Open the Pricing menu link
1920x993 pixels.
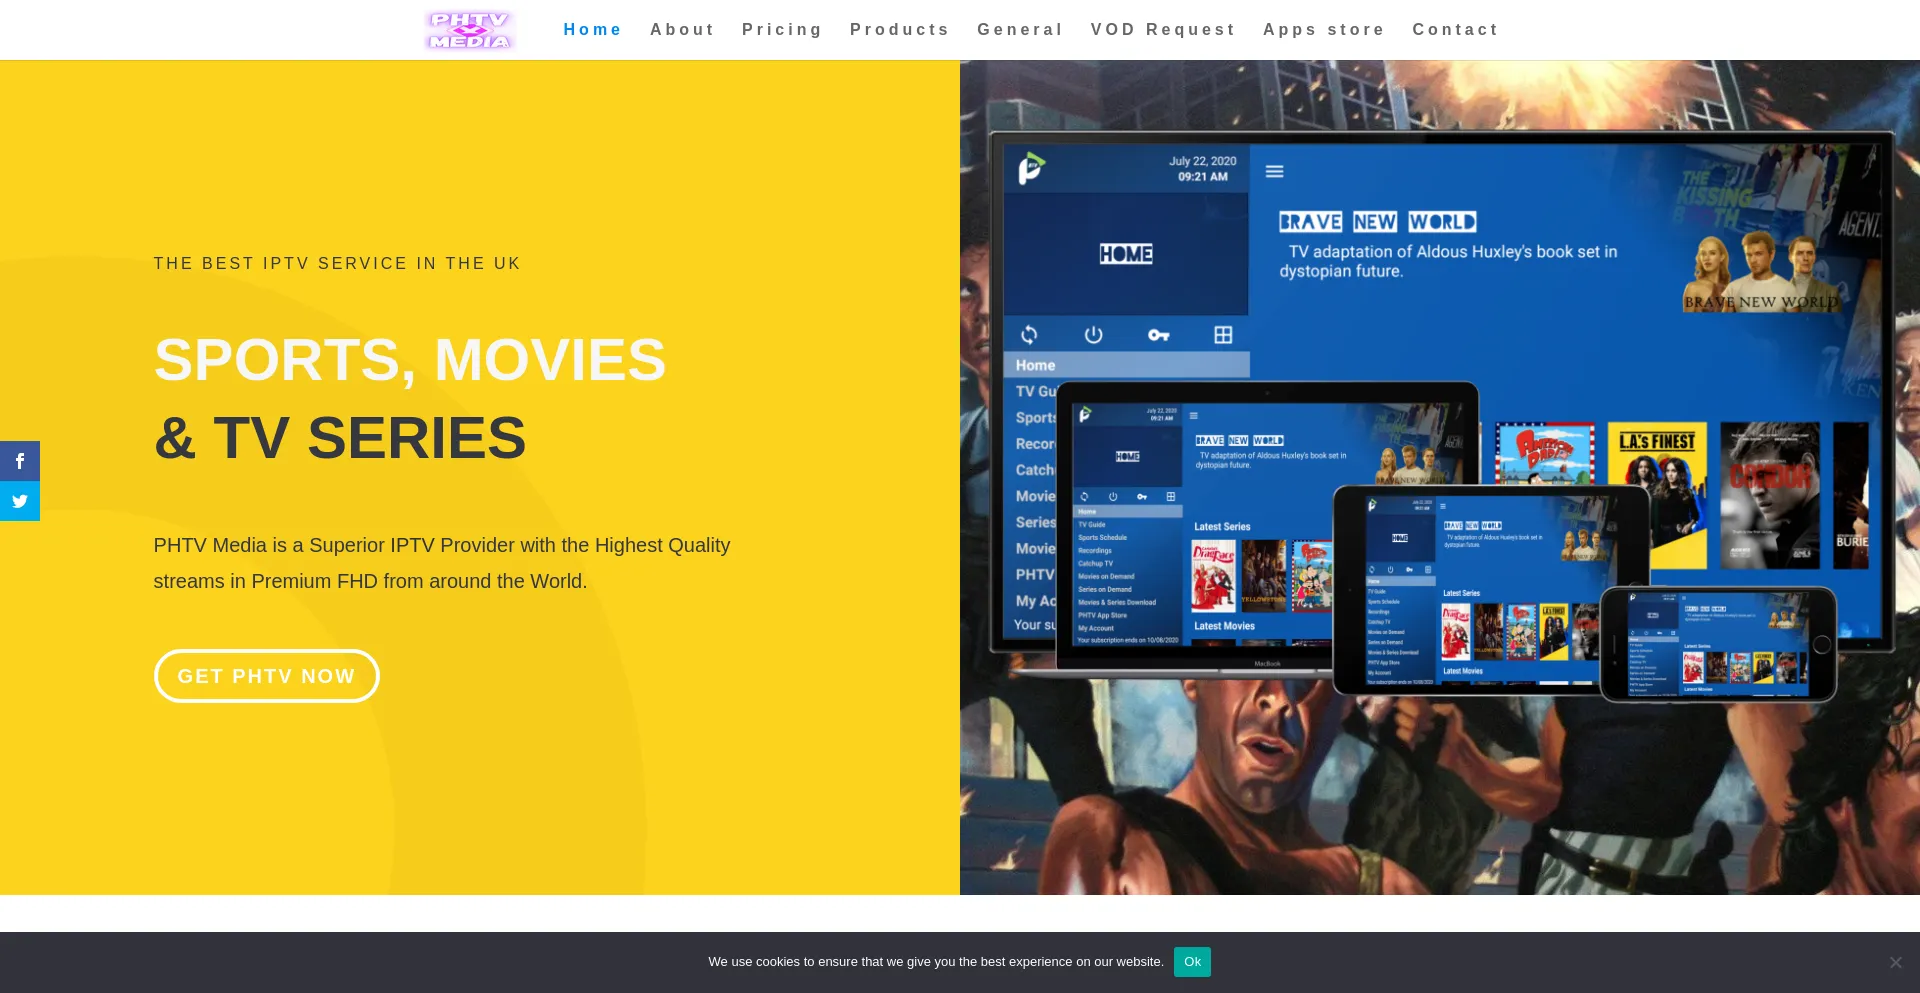pyautogui.click(x=782, y=30)
